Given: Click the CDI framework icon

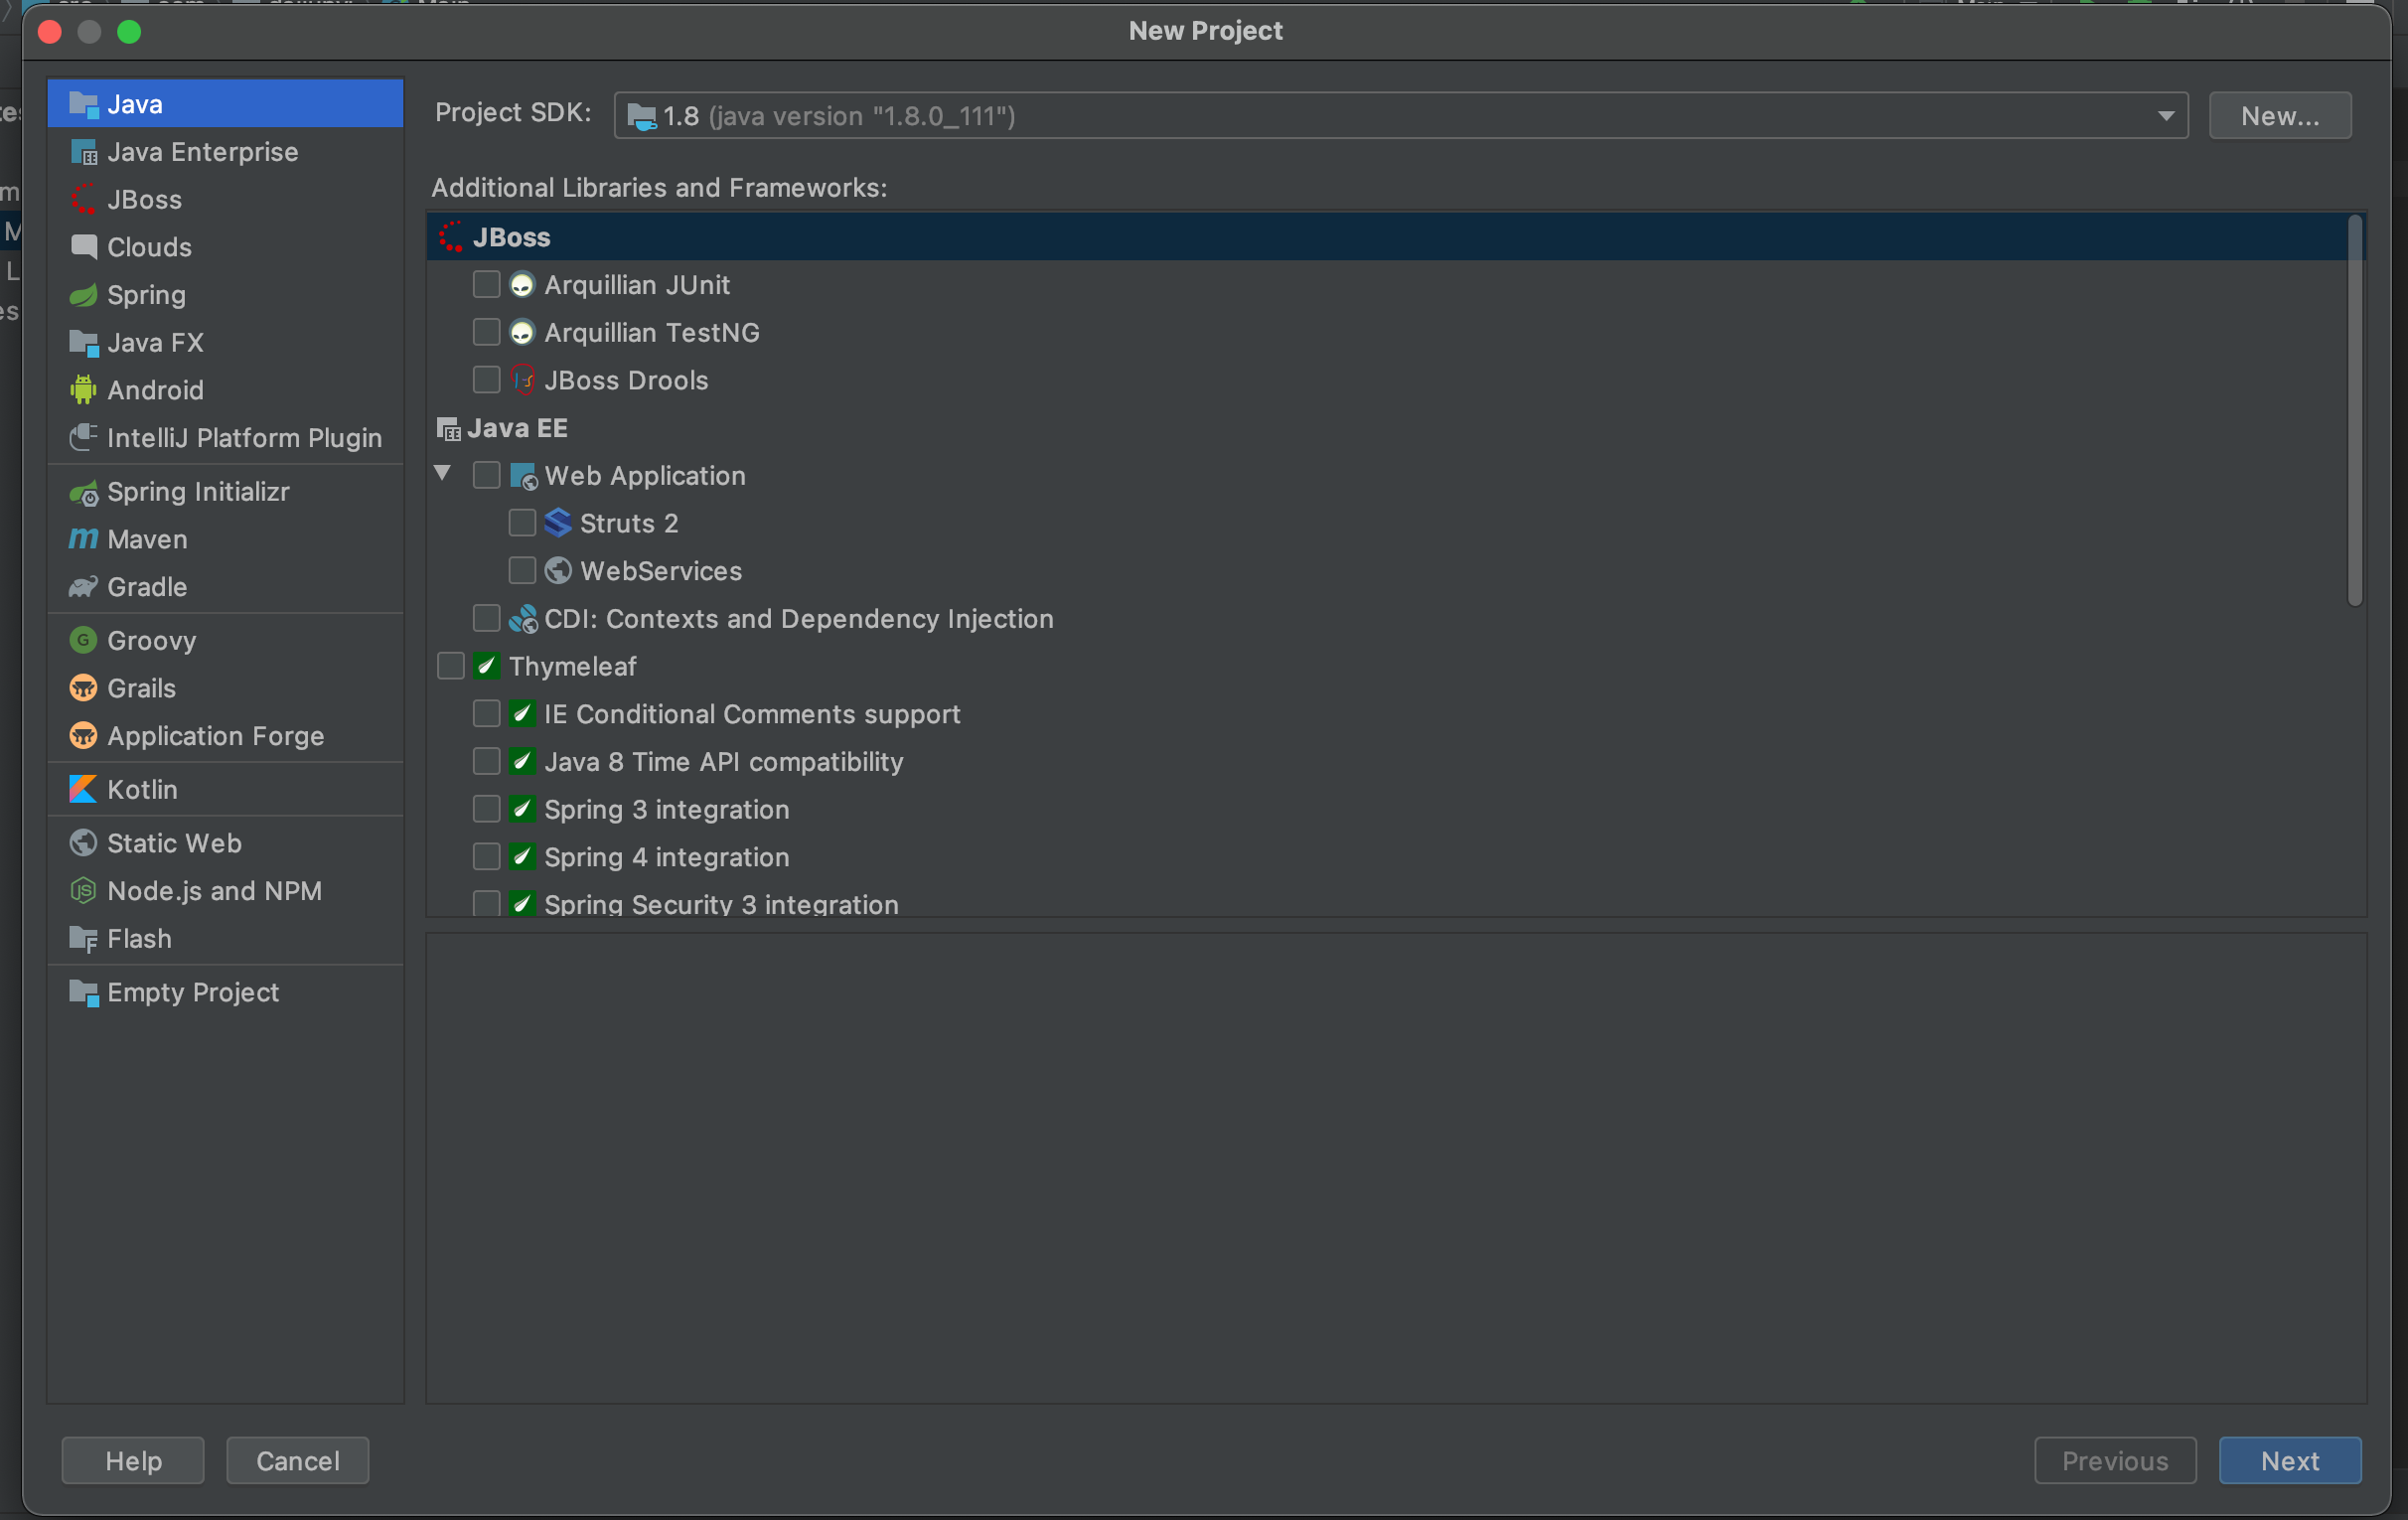Looking at the screenshot, I should 523,619.
